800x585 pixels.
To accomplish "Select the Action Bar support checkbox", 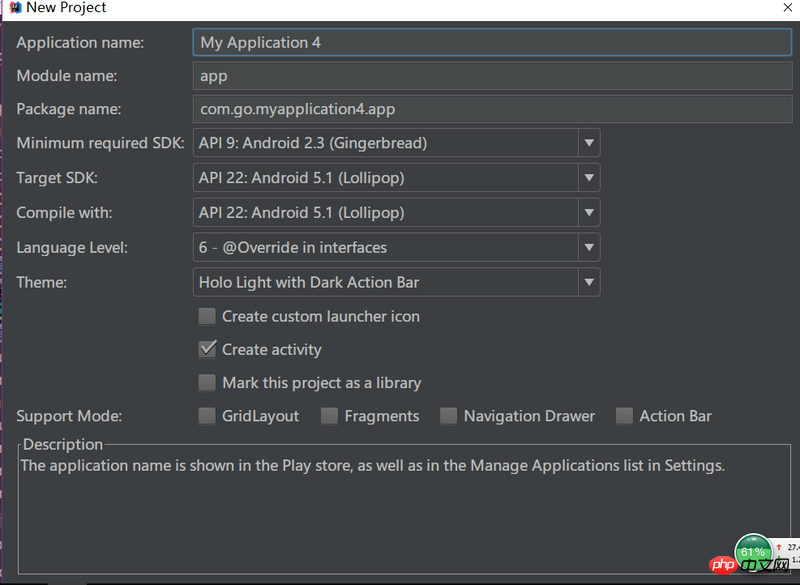I will point(624,416).
